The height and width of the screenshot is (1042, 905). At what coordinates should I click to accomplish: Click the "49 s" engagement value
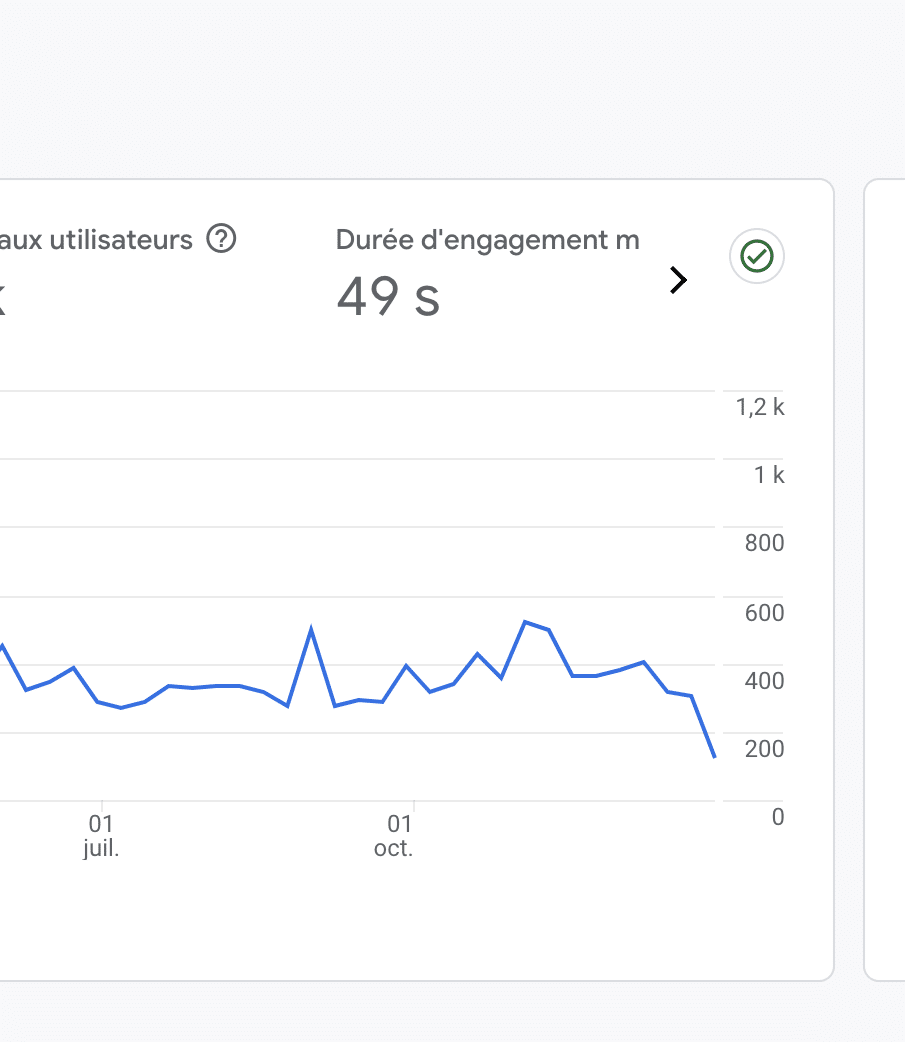pos(388,297)
